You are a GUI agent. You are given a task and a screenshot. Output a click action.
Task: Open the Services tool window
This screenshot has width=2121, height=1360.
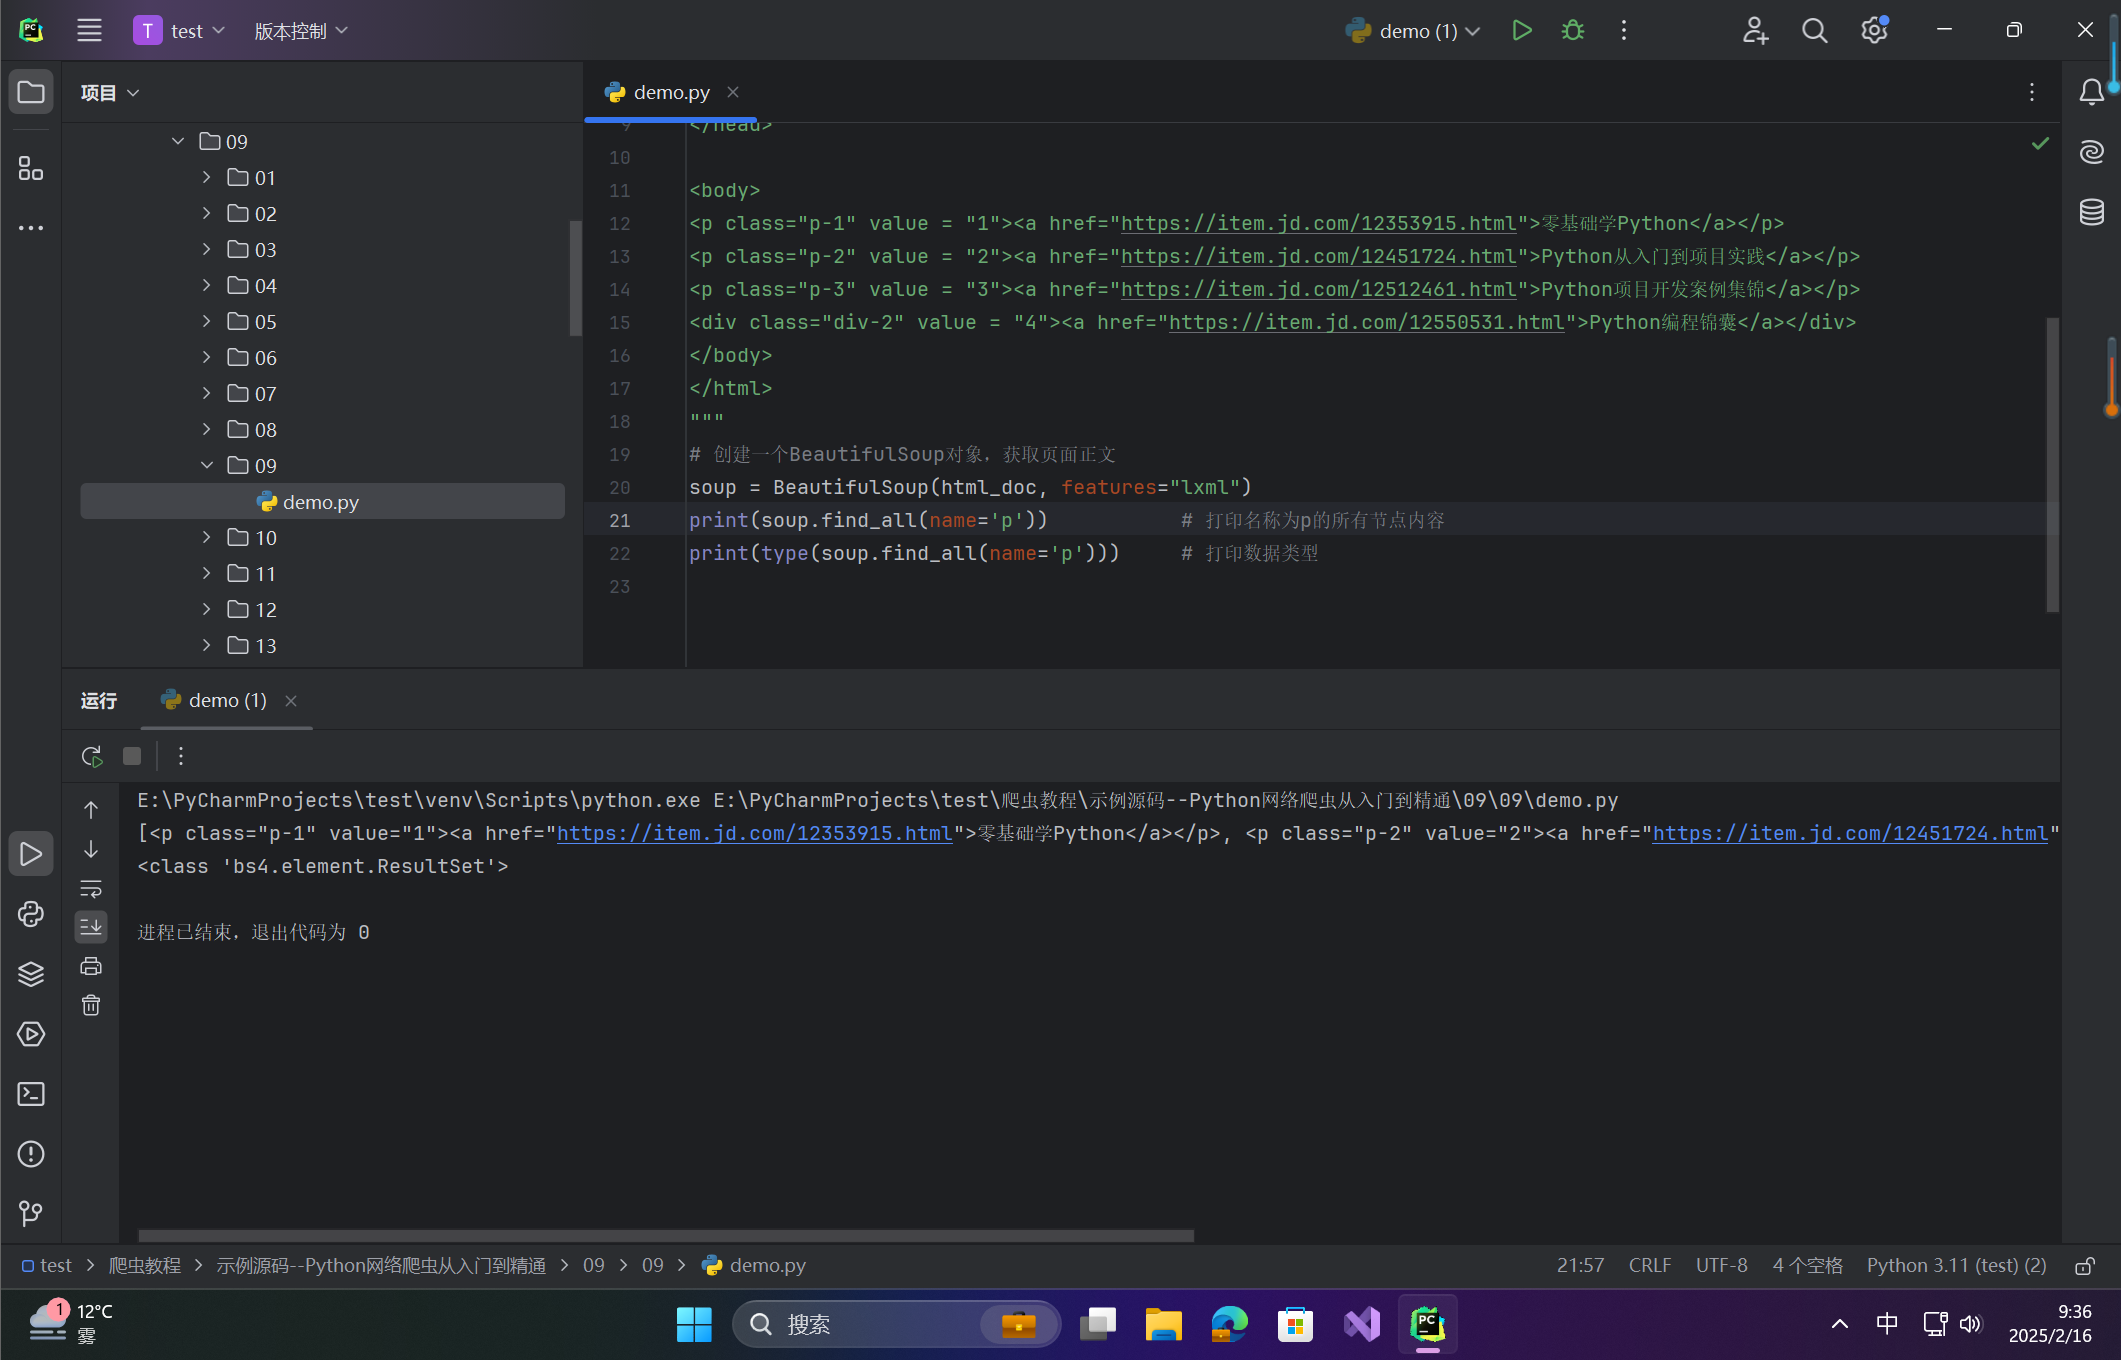pos(31,1034)
